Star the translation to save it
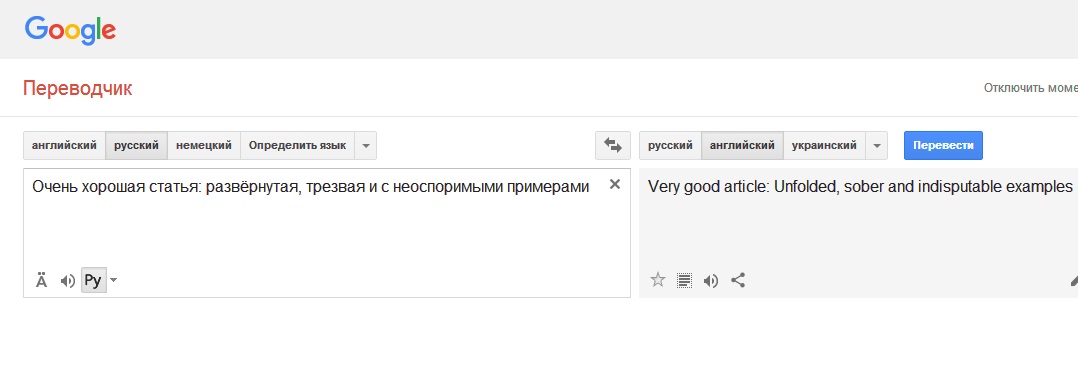Viewport: 1078px width, 386px height. tap(658, 280)
